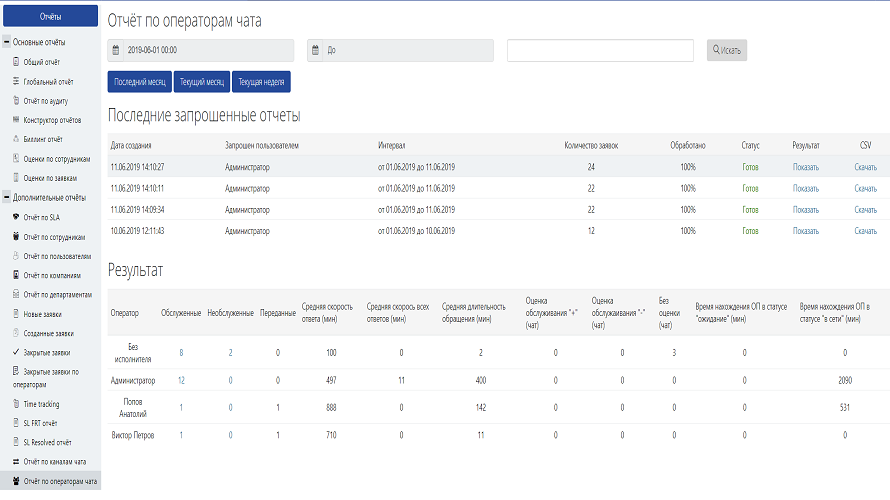The height and width of the screenshot is (500, 890).
Task: Click the 'Time tracking' sidebar icon
Action: pos(15,404)
